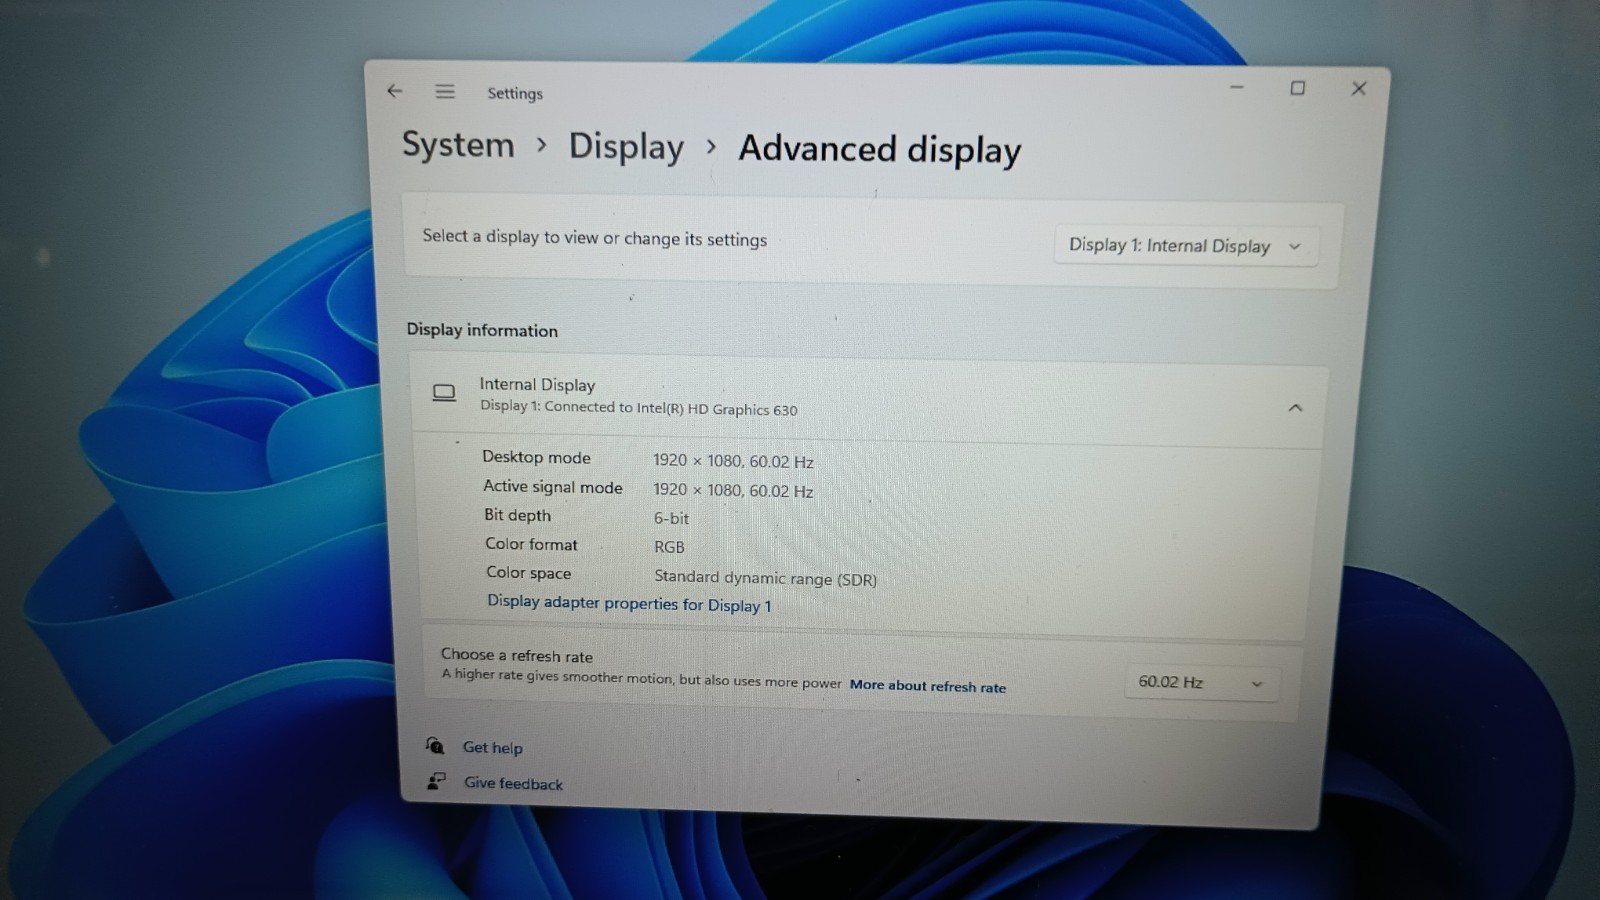Click the Display information section heading
The image size is (1600, 900).
tap(482, 330)
